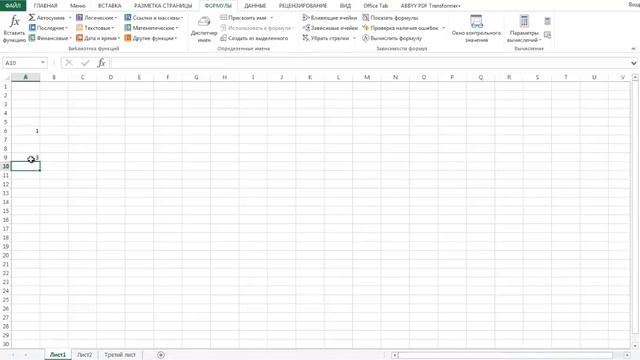Switch to the ВИД tab
640x360 pixels.
pyautogui.click(x=345, y=6)
